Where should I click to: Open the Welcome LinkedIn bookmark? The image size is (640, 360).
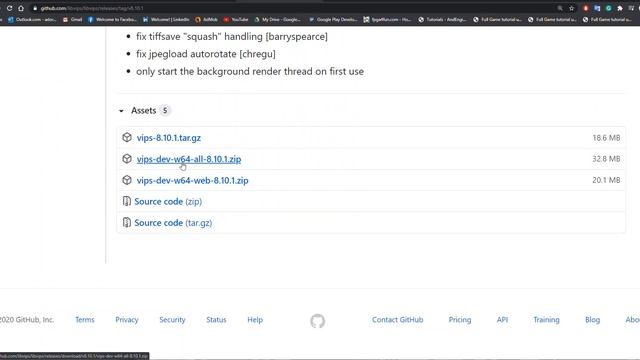tap(166, 19)
